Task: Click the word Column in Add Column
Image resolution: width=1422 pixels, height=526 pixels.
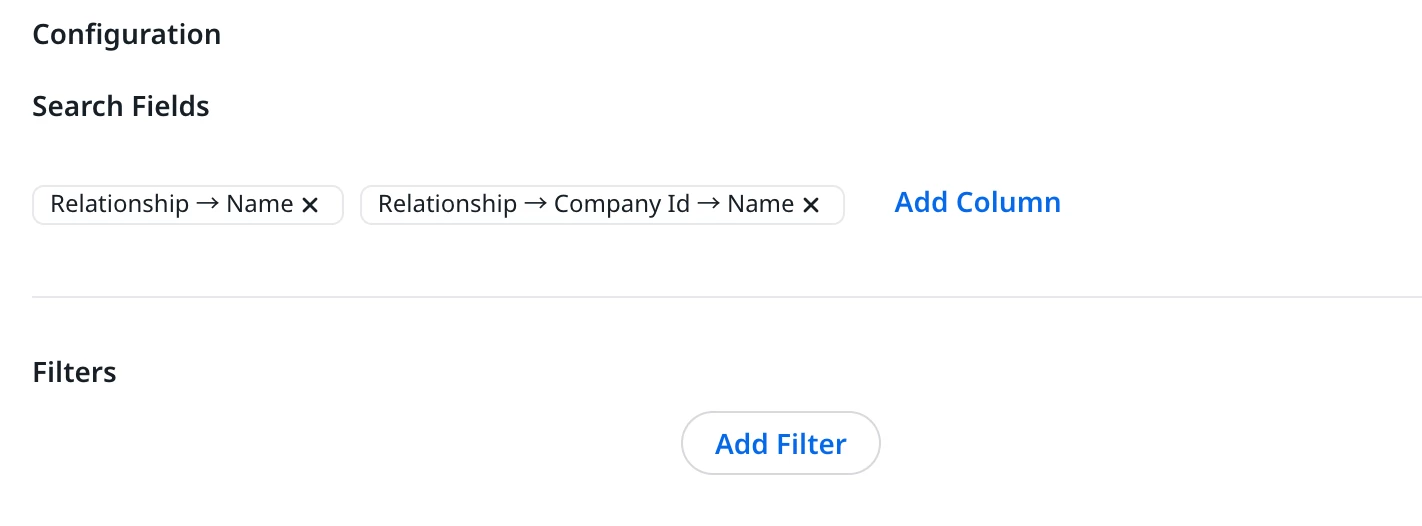Action: tap(1009, 203)
